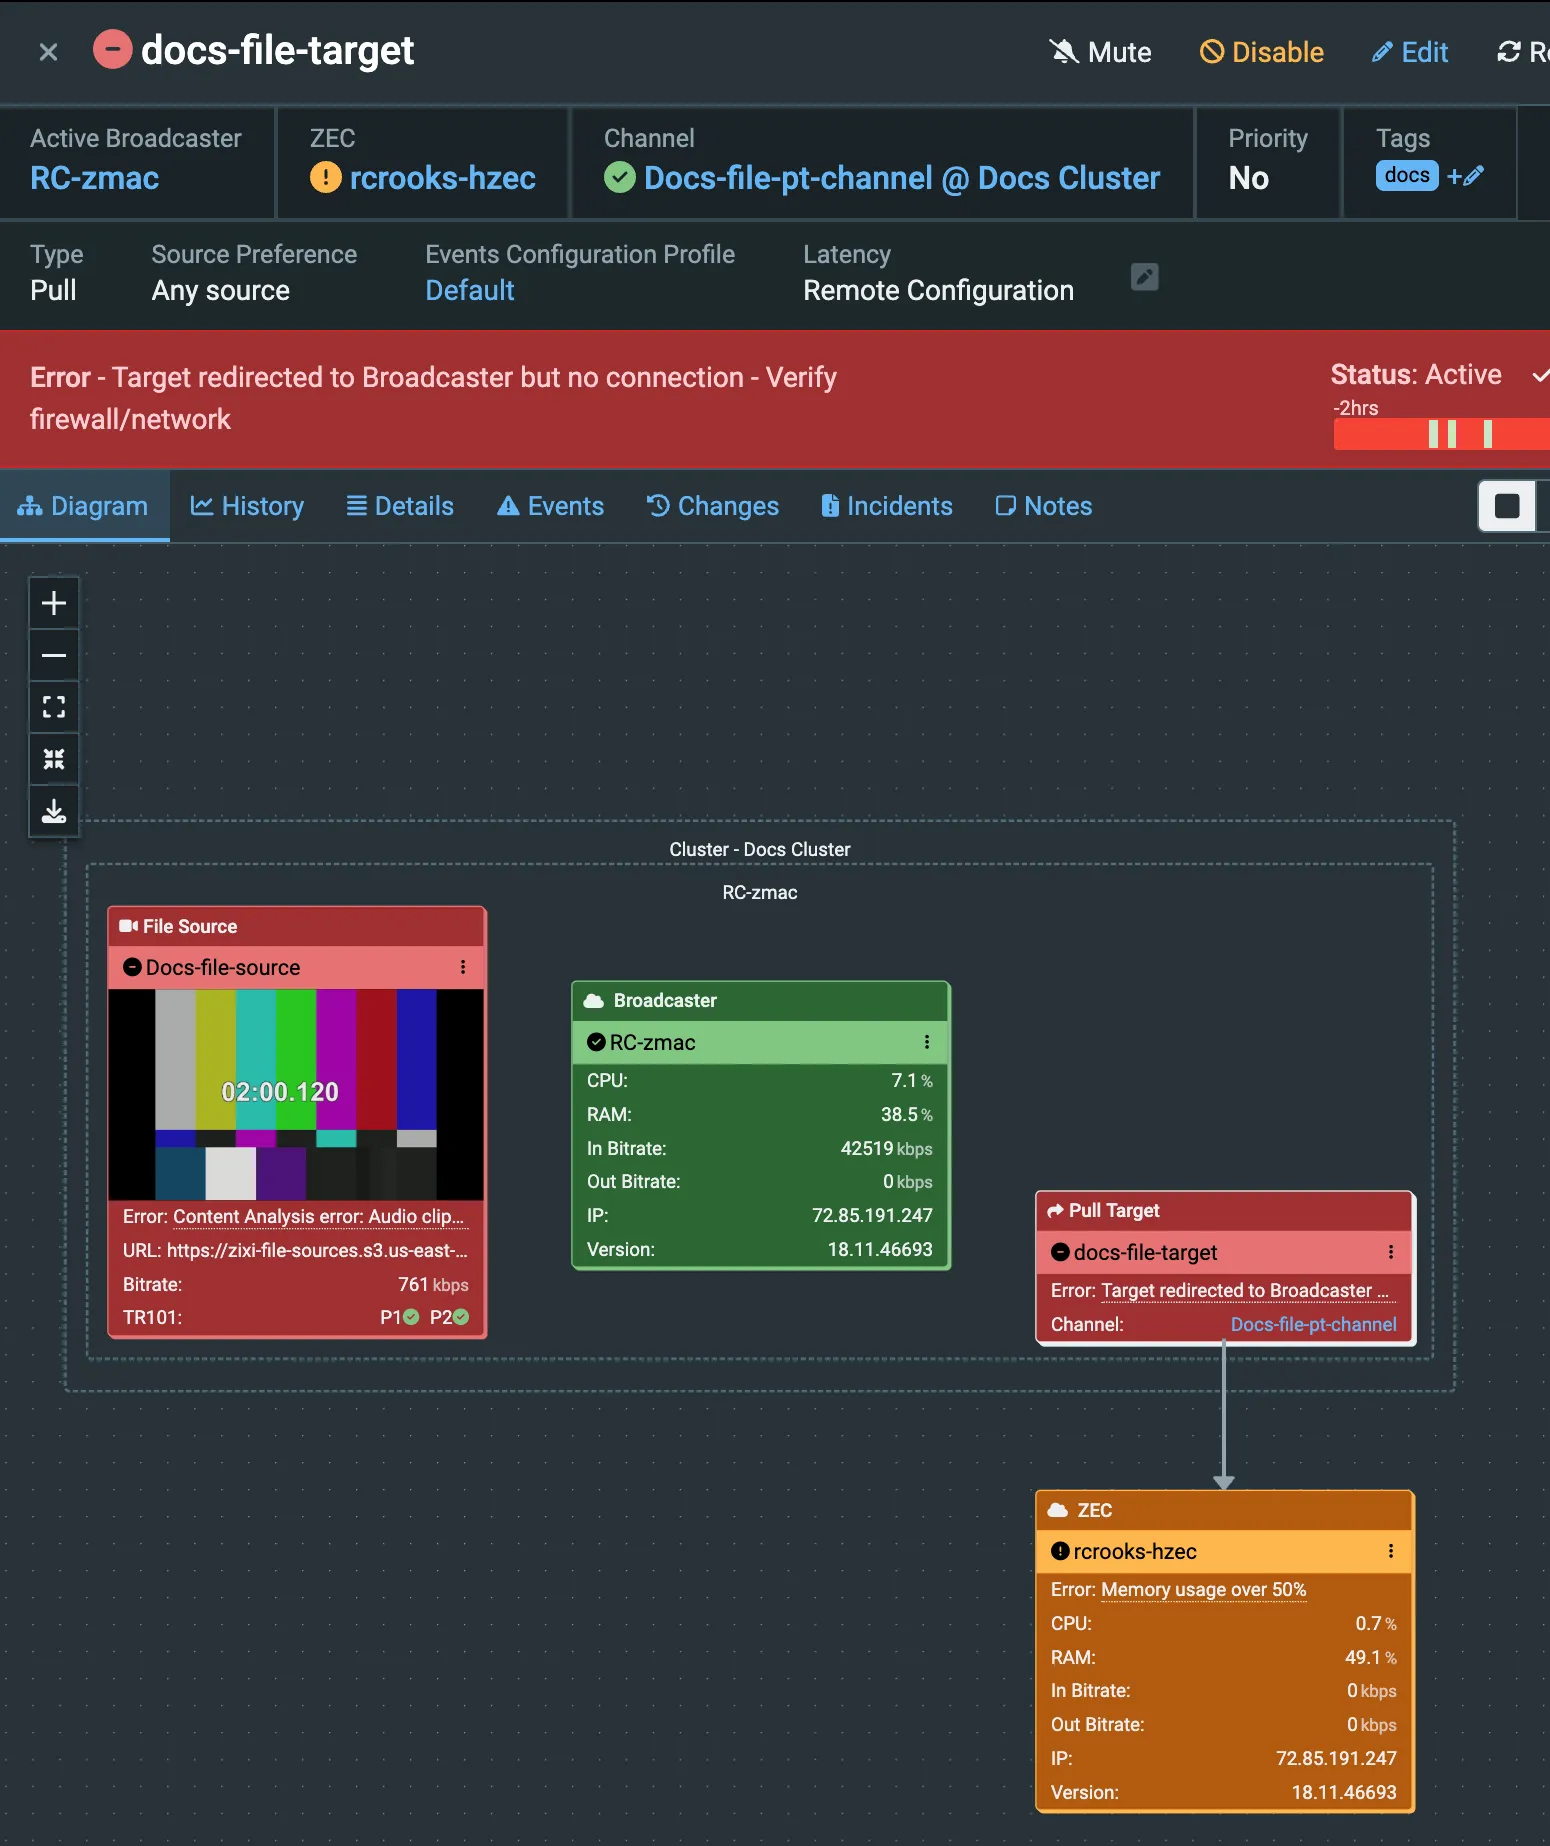
Task: Switch to the Diagram tab
Action: point(83,506)
